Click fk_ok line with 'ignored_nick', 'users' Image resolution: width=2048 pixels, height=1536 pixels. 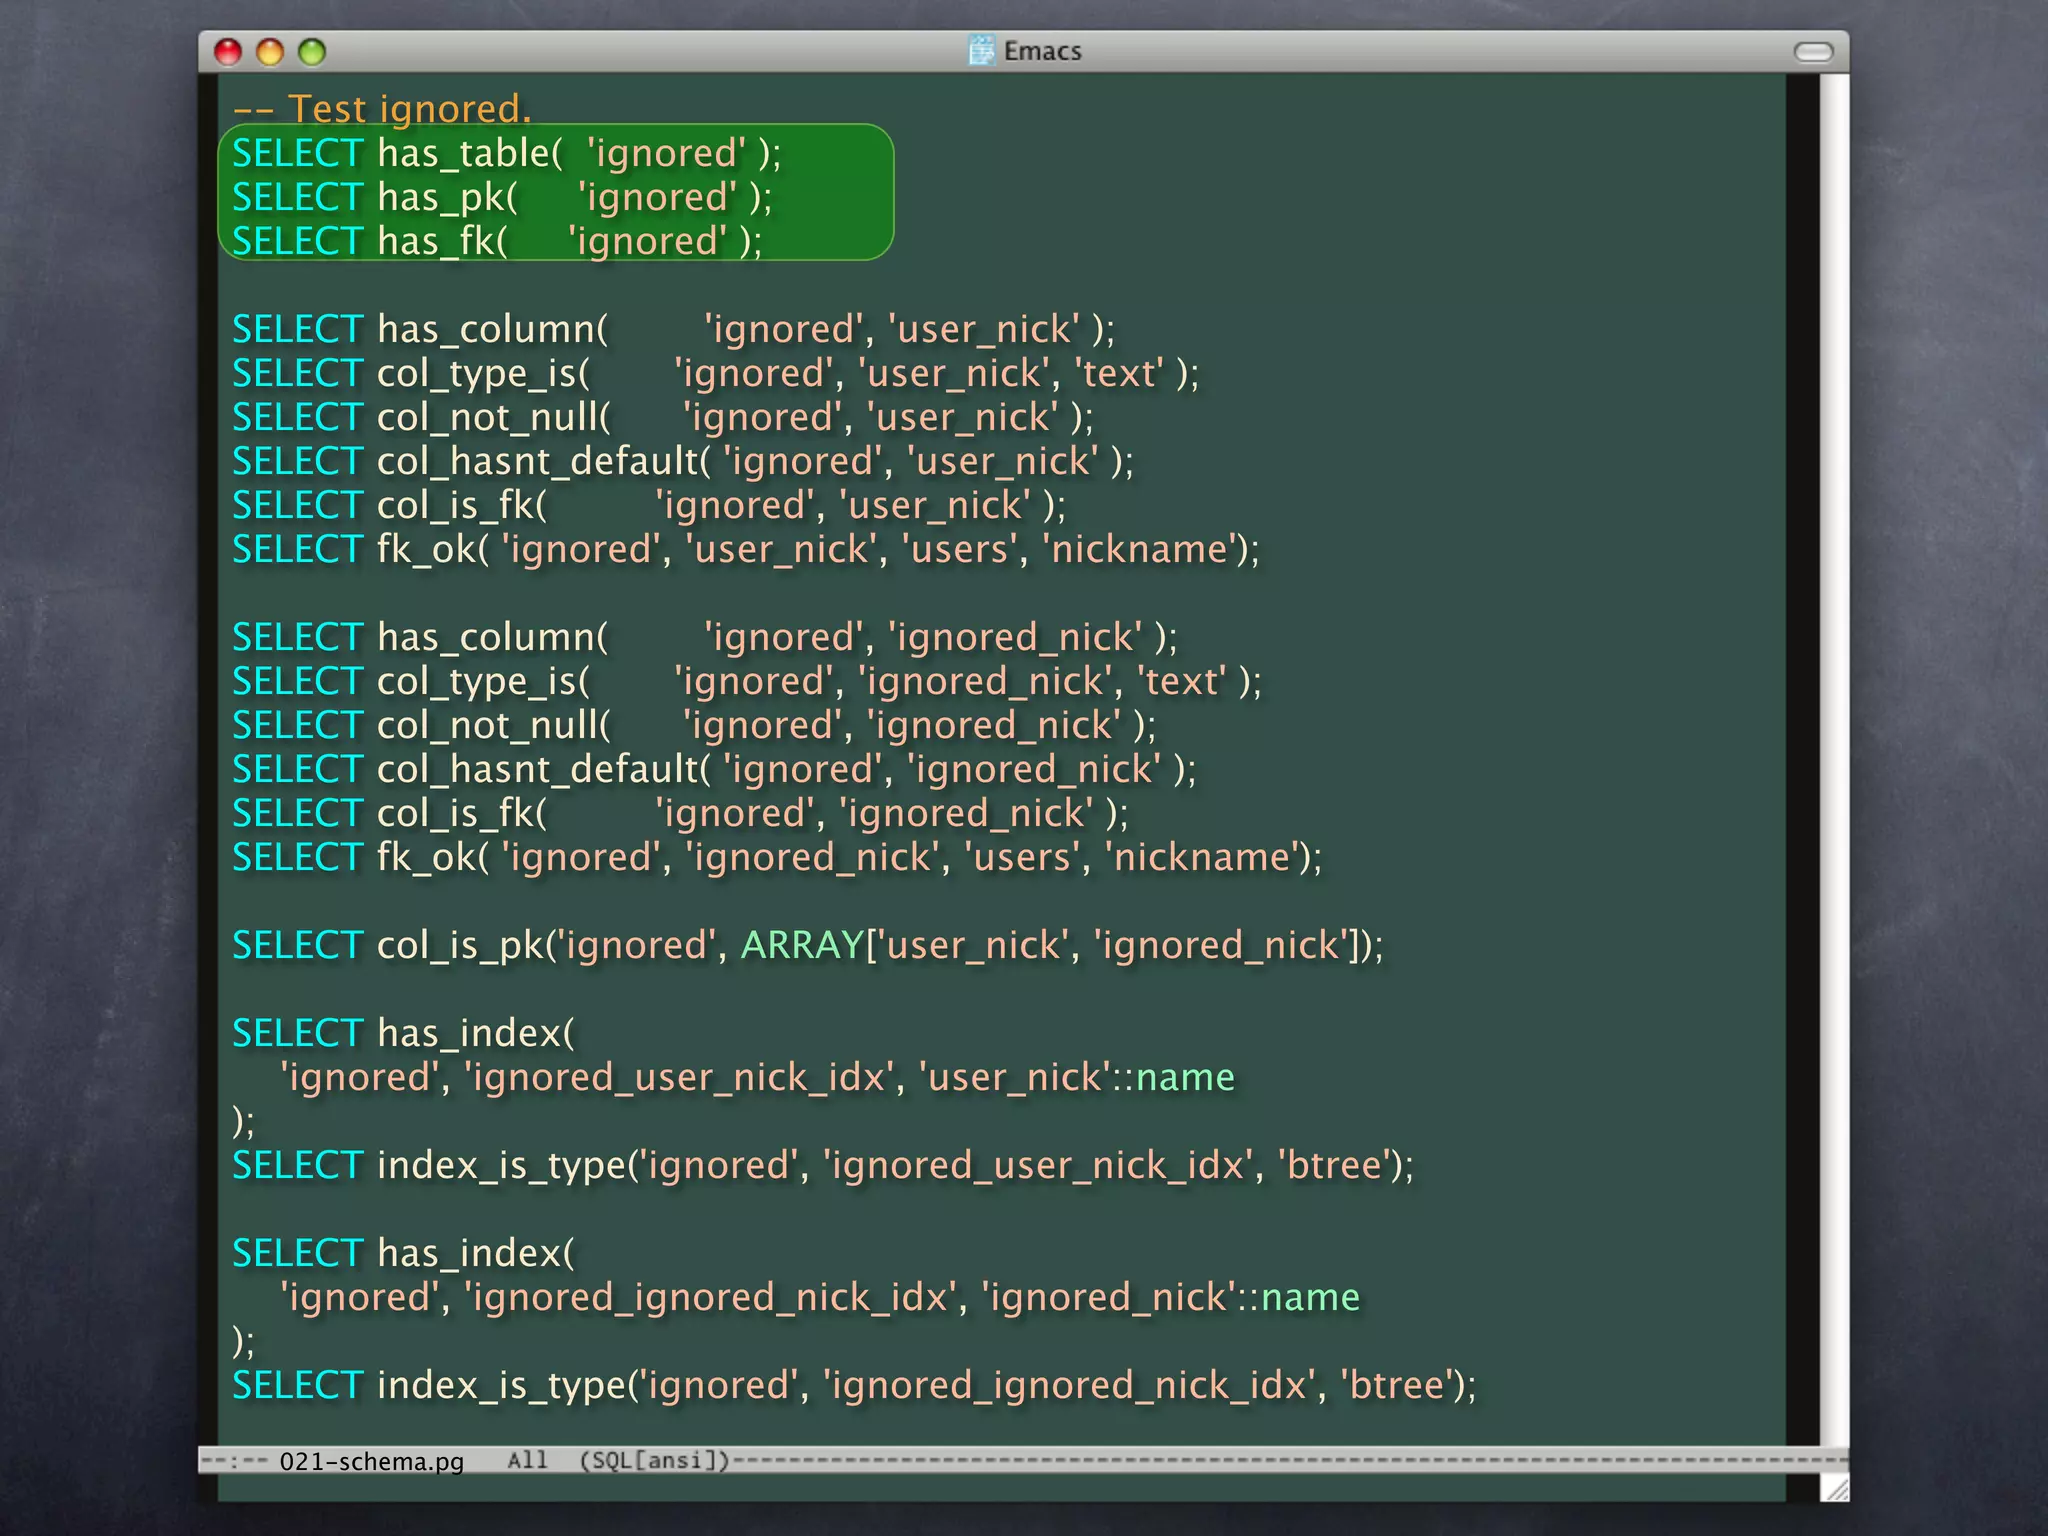(777, 857)
